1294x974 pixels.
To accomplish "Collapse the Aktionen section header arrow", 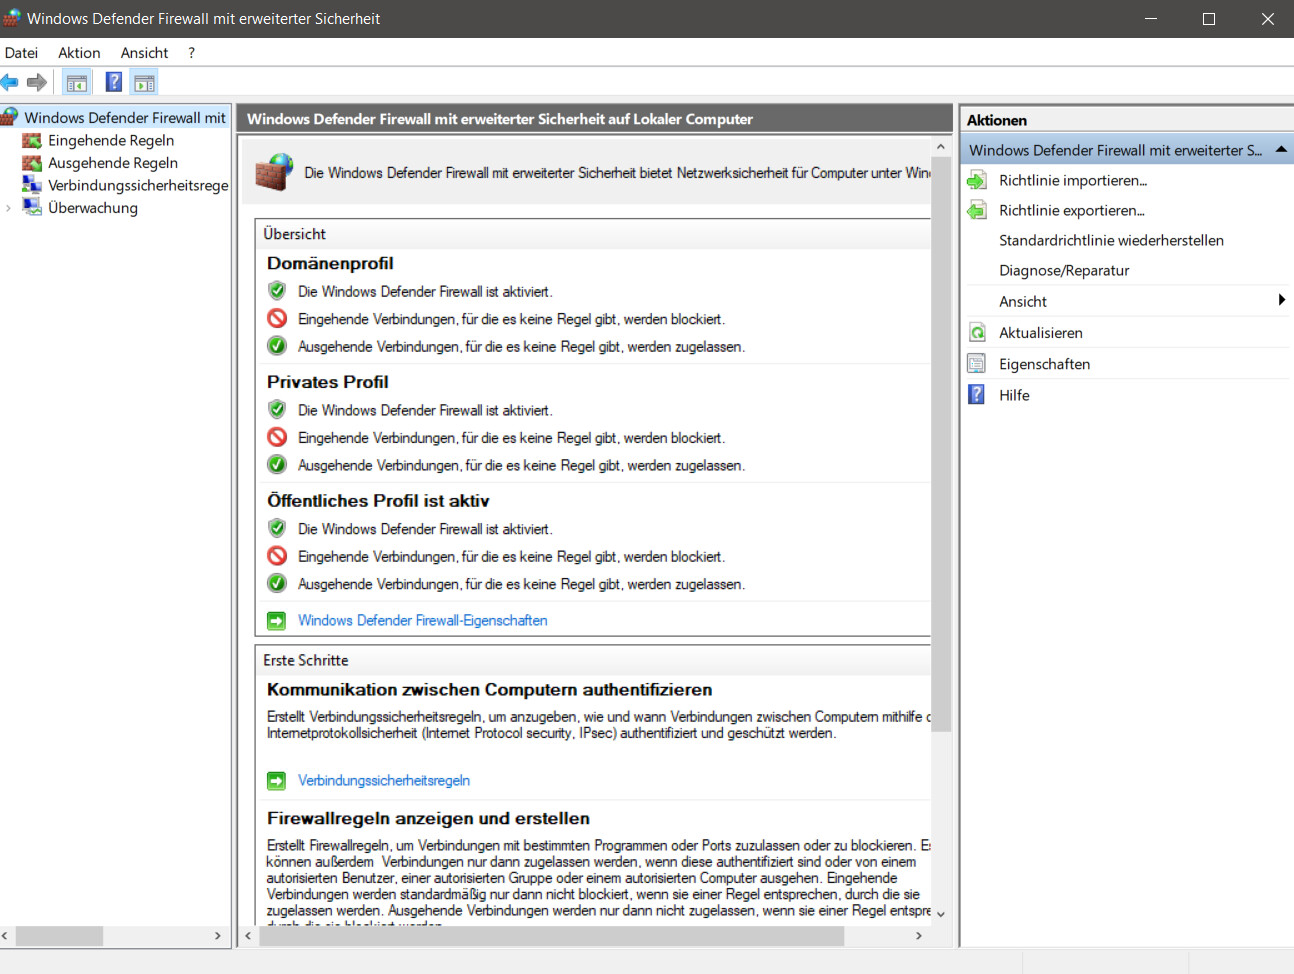I will click(x=1281, y=149).
